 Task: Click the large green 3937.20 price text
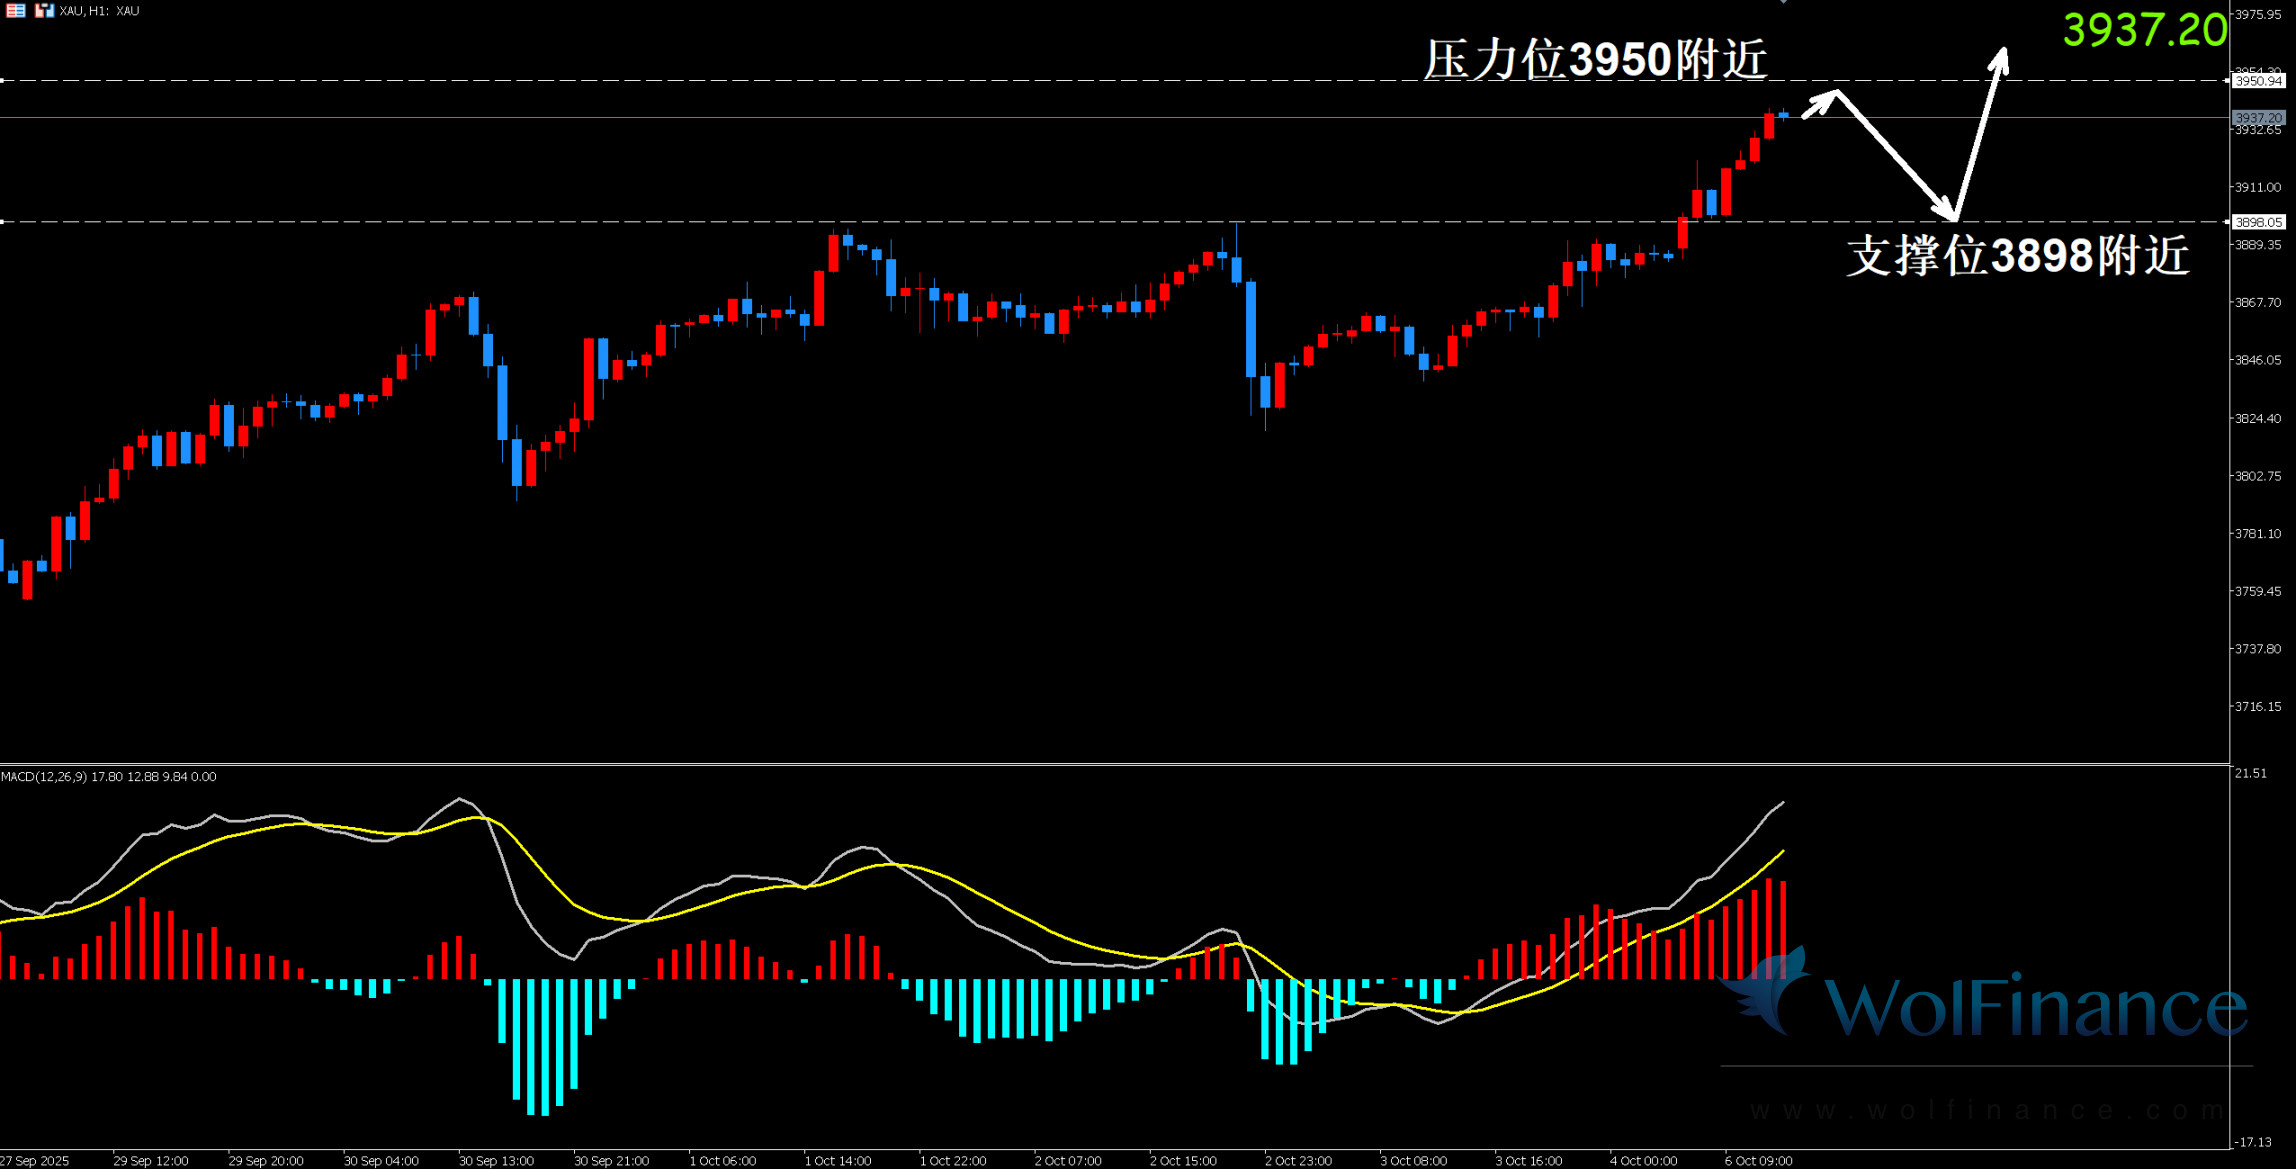click(x=2144, y=30)
